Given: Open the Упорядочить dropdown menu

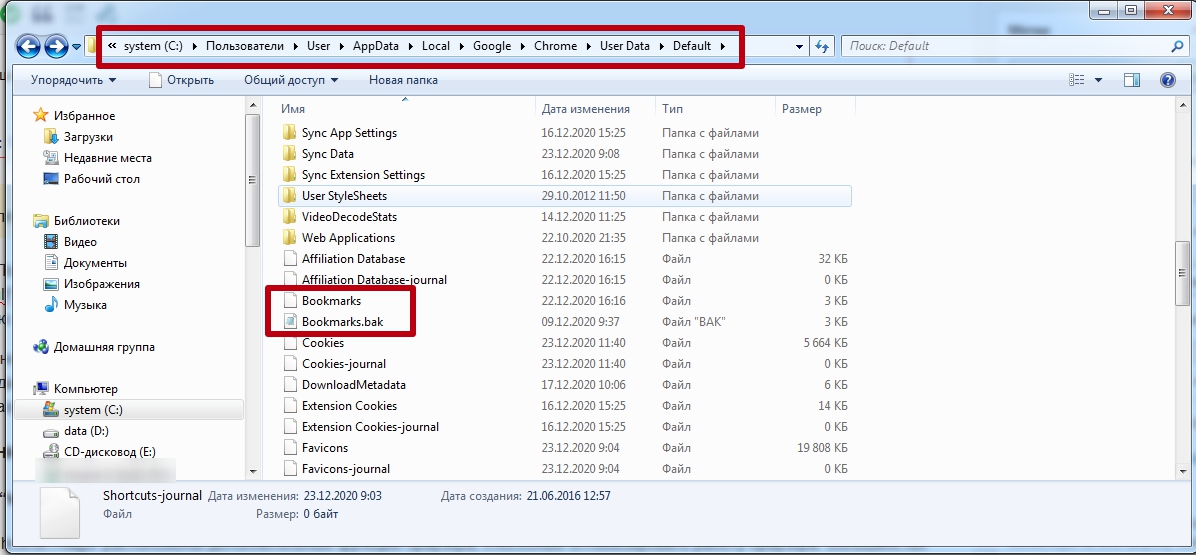Looking at the screenshot, I should pos(73,80).
